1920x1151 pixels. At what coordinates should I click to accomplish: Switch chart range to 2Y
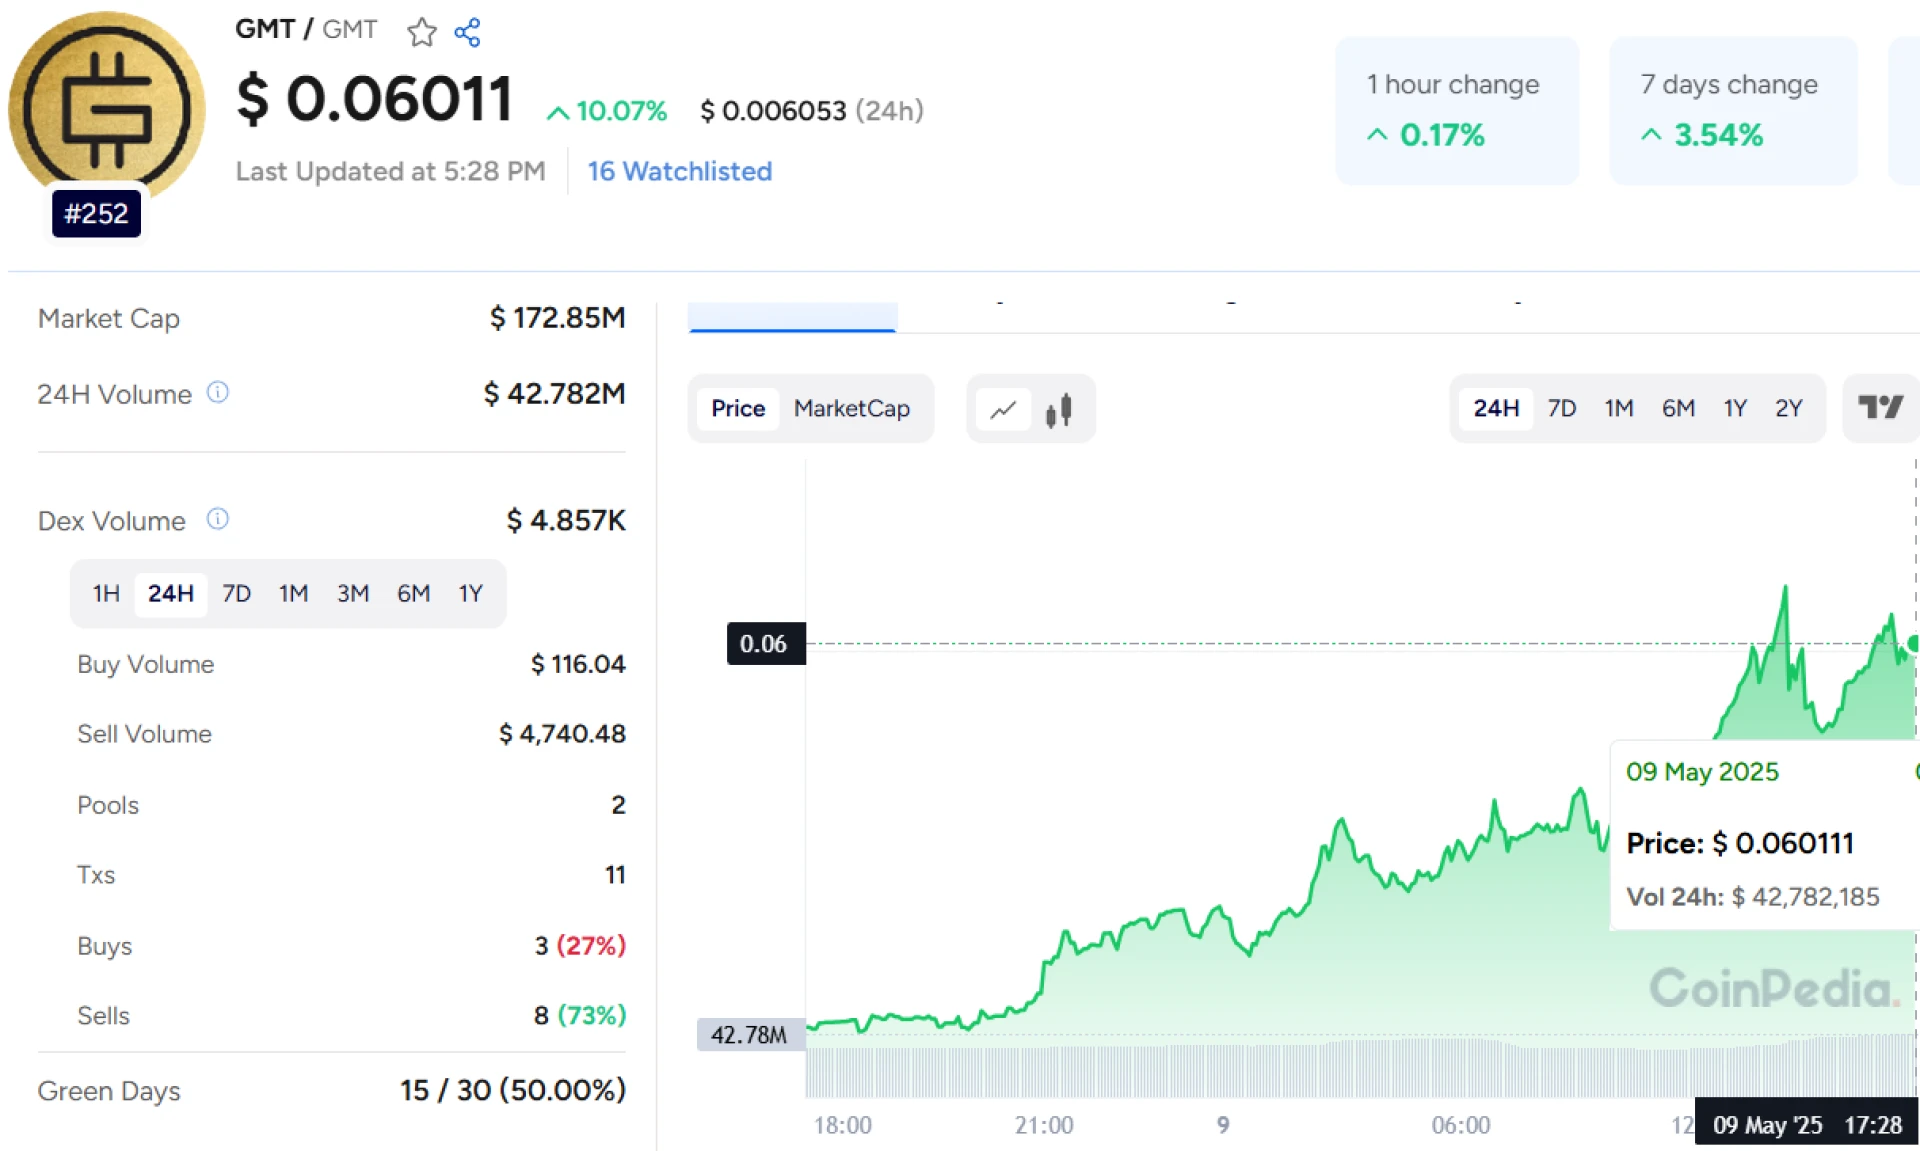(x=1788, y=409)
